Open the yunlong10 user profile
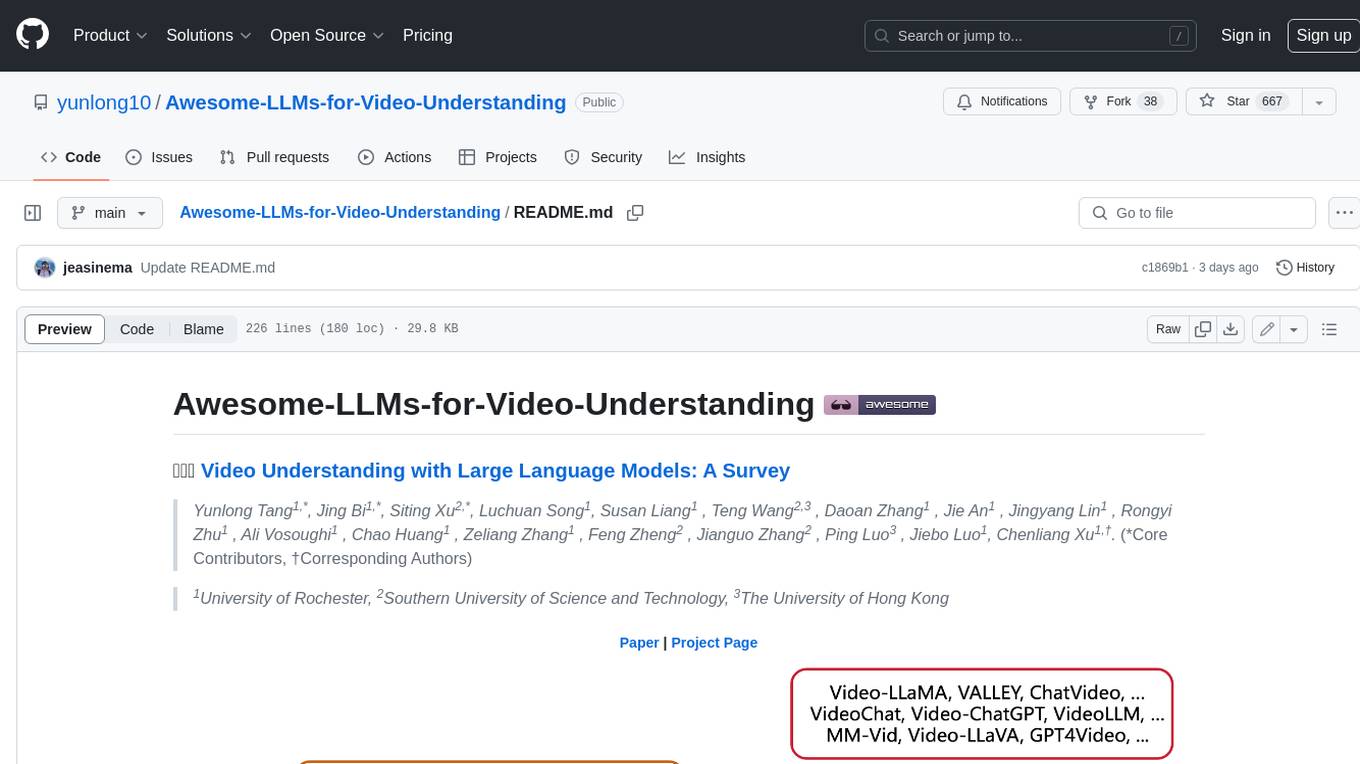 [104, 102]
